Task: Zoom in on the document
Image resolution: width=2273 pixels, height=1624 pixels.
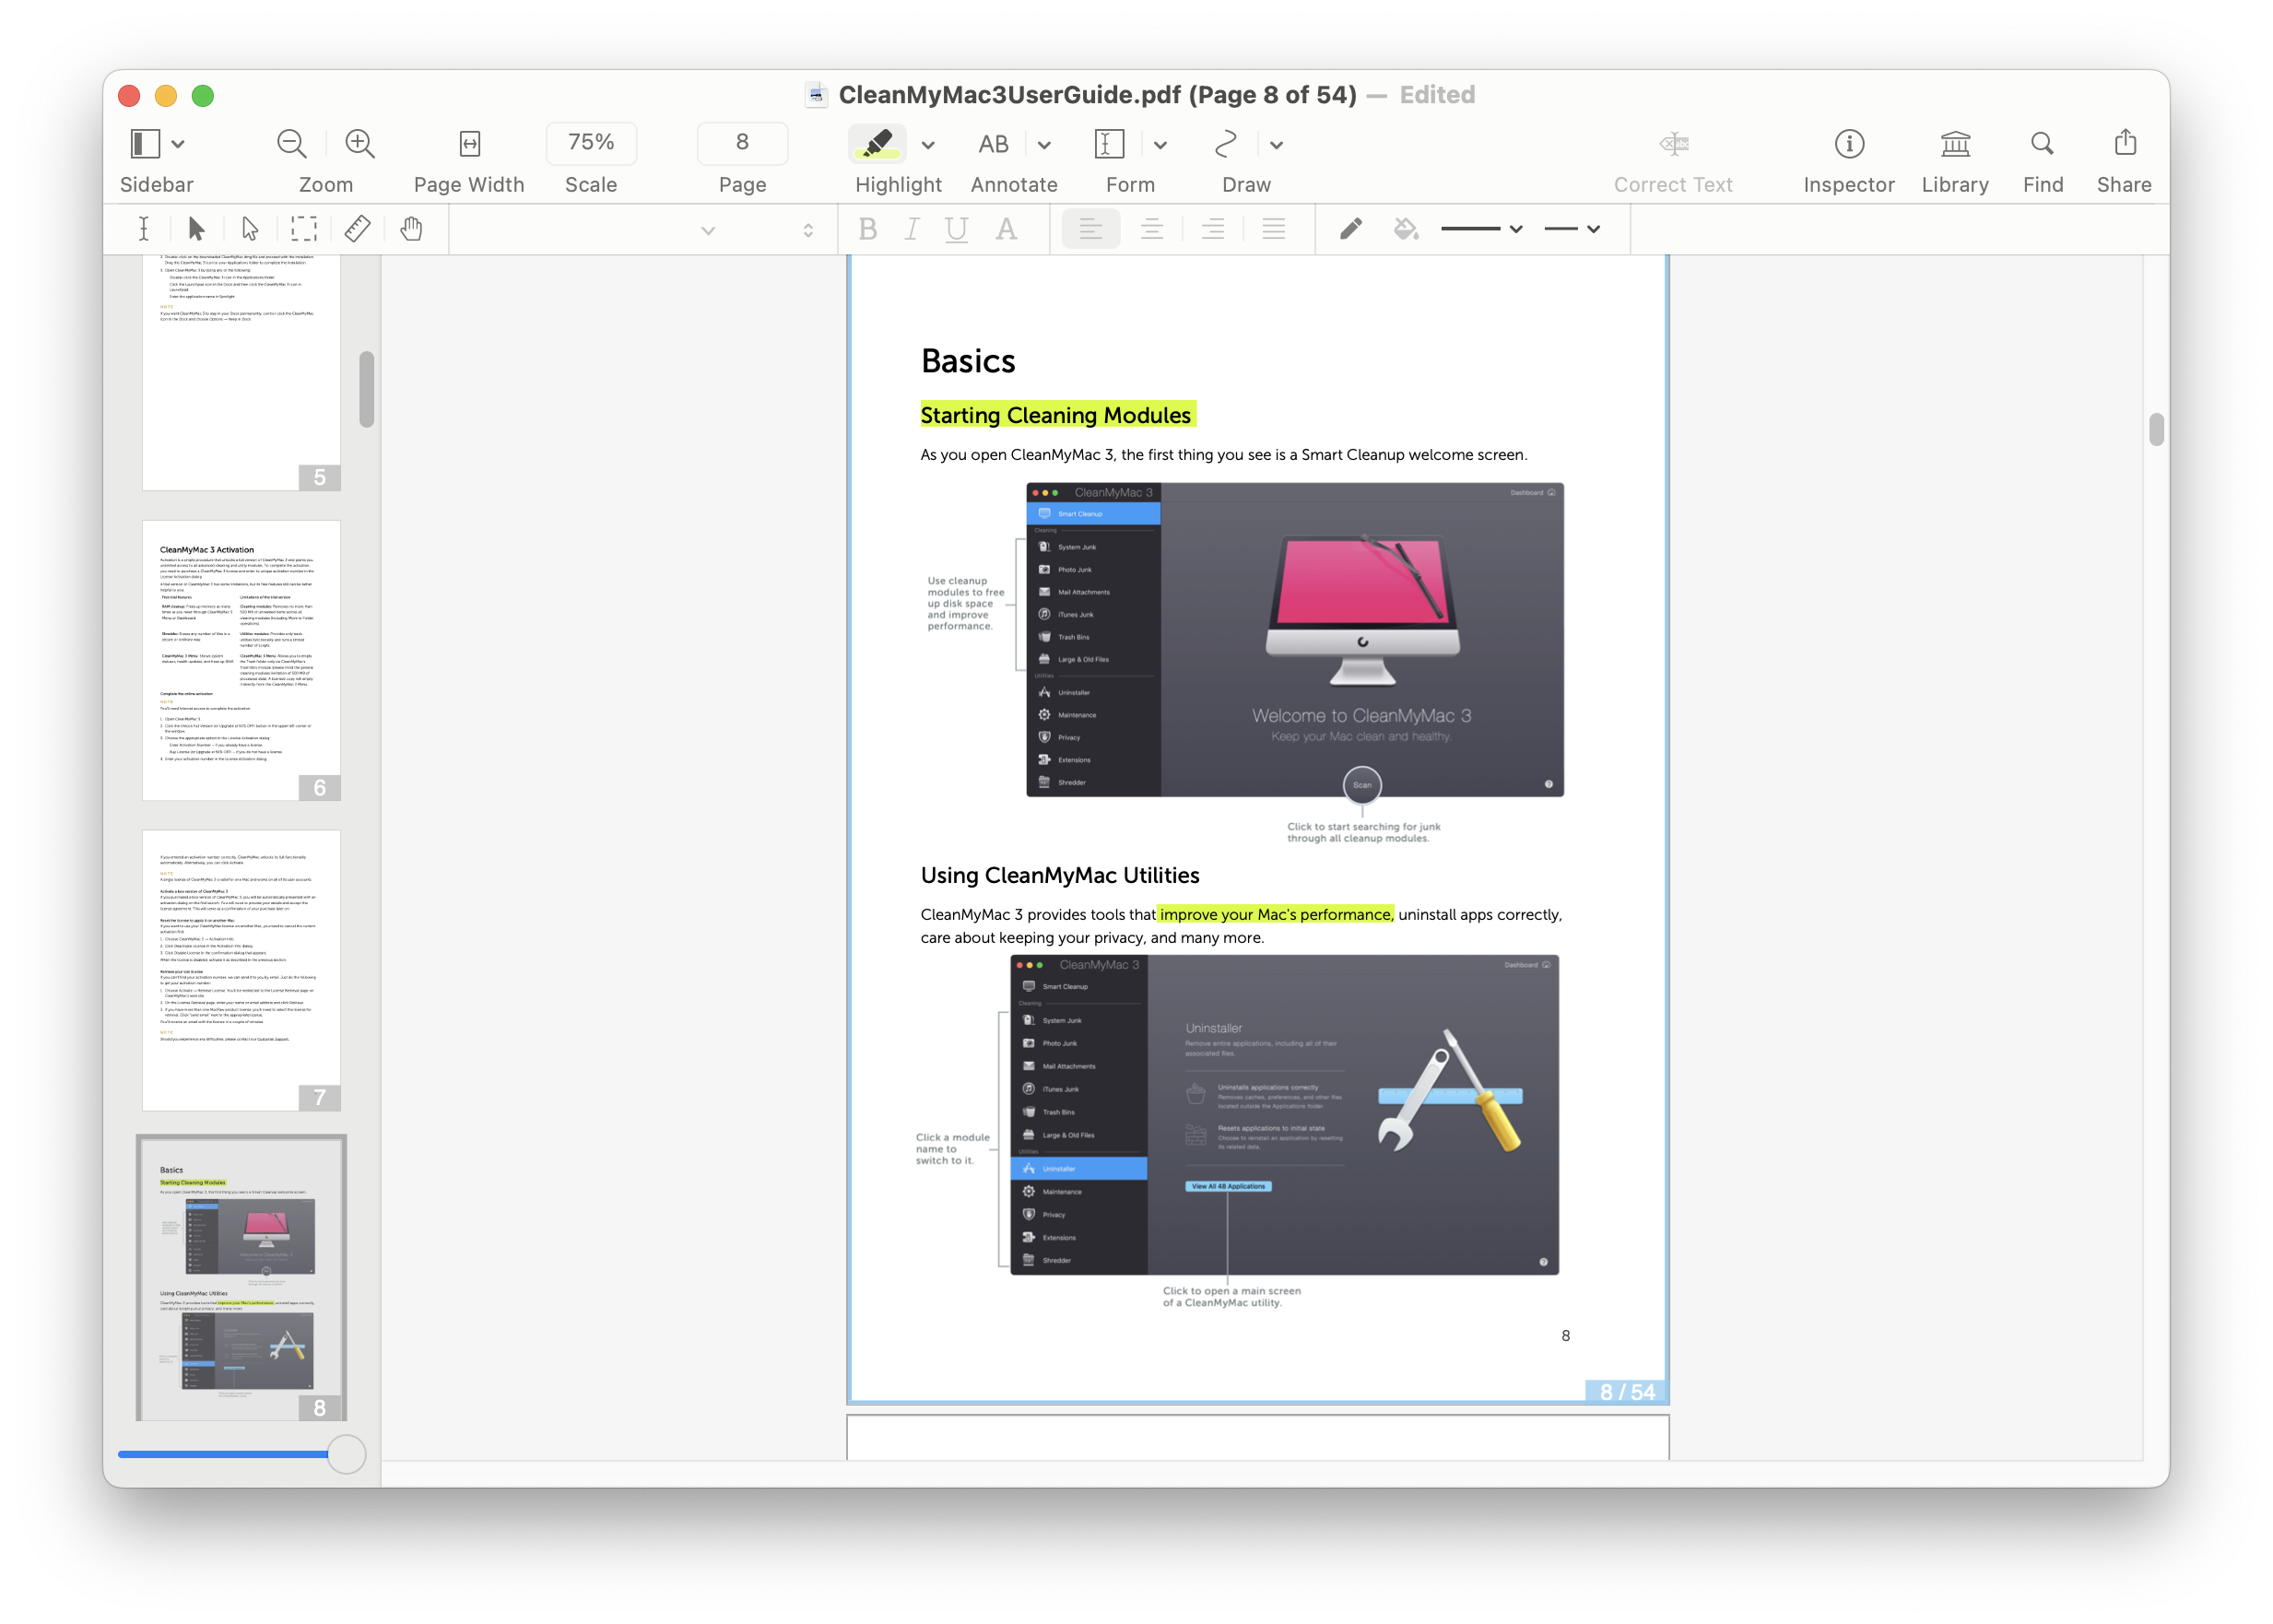Action: (x=358, y=144)
